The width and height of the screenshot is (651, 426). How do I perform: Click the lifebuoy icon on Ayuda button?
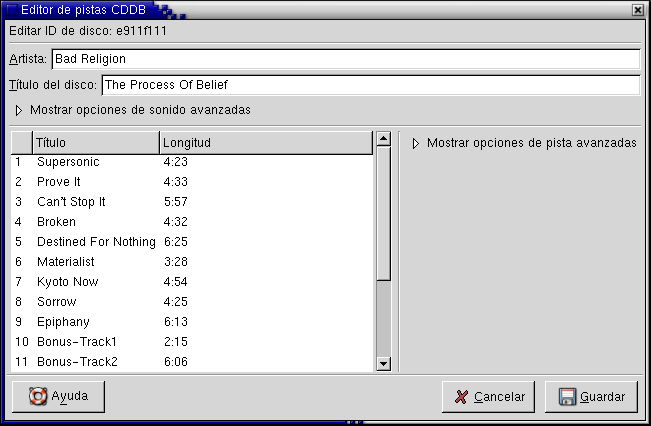[x=38, y=396]
